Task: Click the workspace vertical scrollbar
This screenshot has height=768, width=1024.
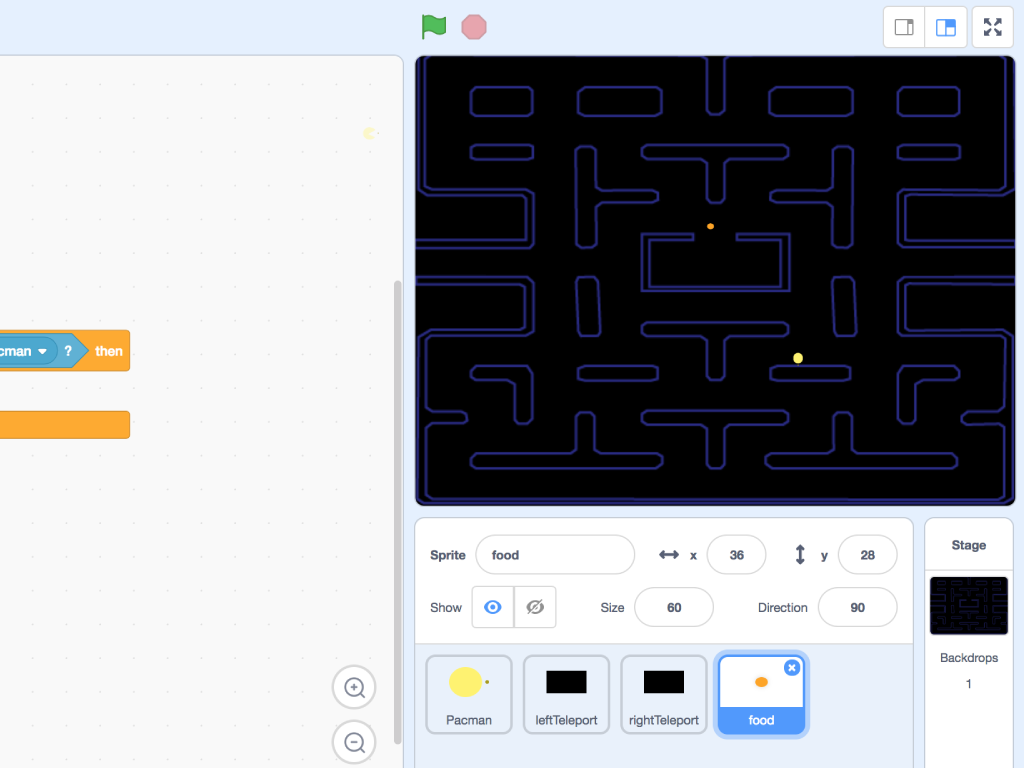Action: point(397,513)
